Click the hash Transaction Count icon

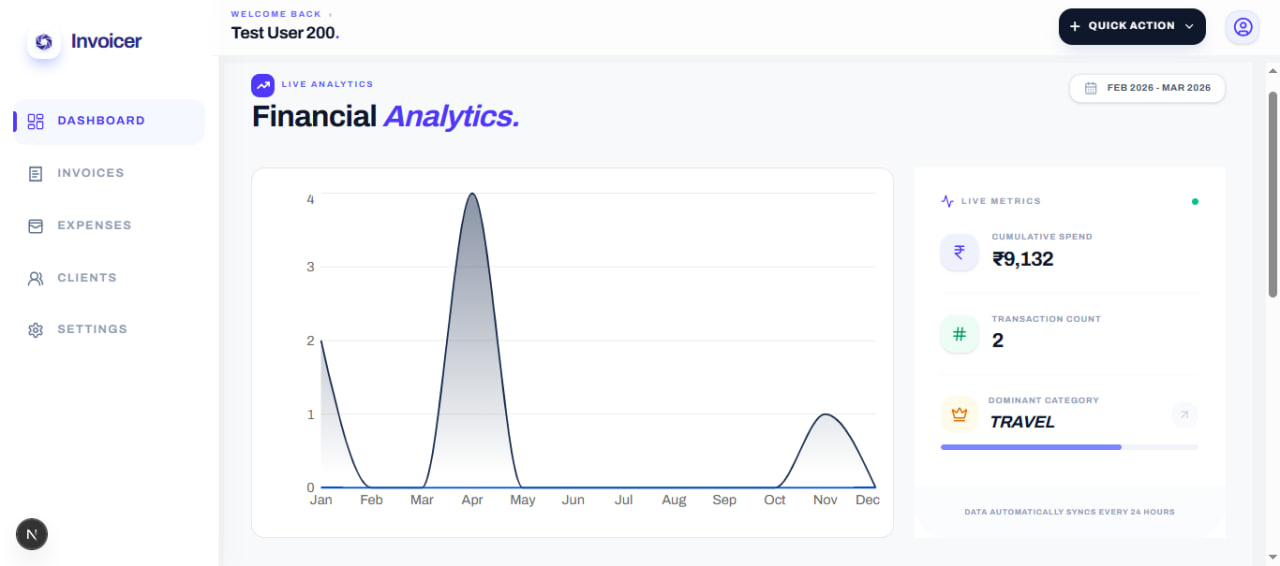point(959,334)
